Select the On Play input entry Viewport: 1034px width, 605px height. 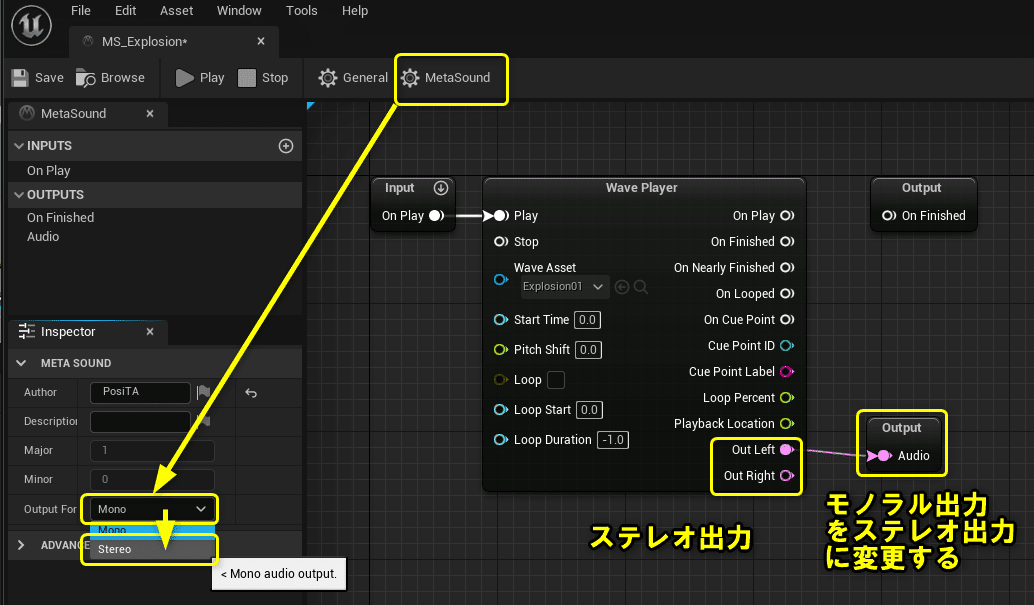click(48, 170)
